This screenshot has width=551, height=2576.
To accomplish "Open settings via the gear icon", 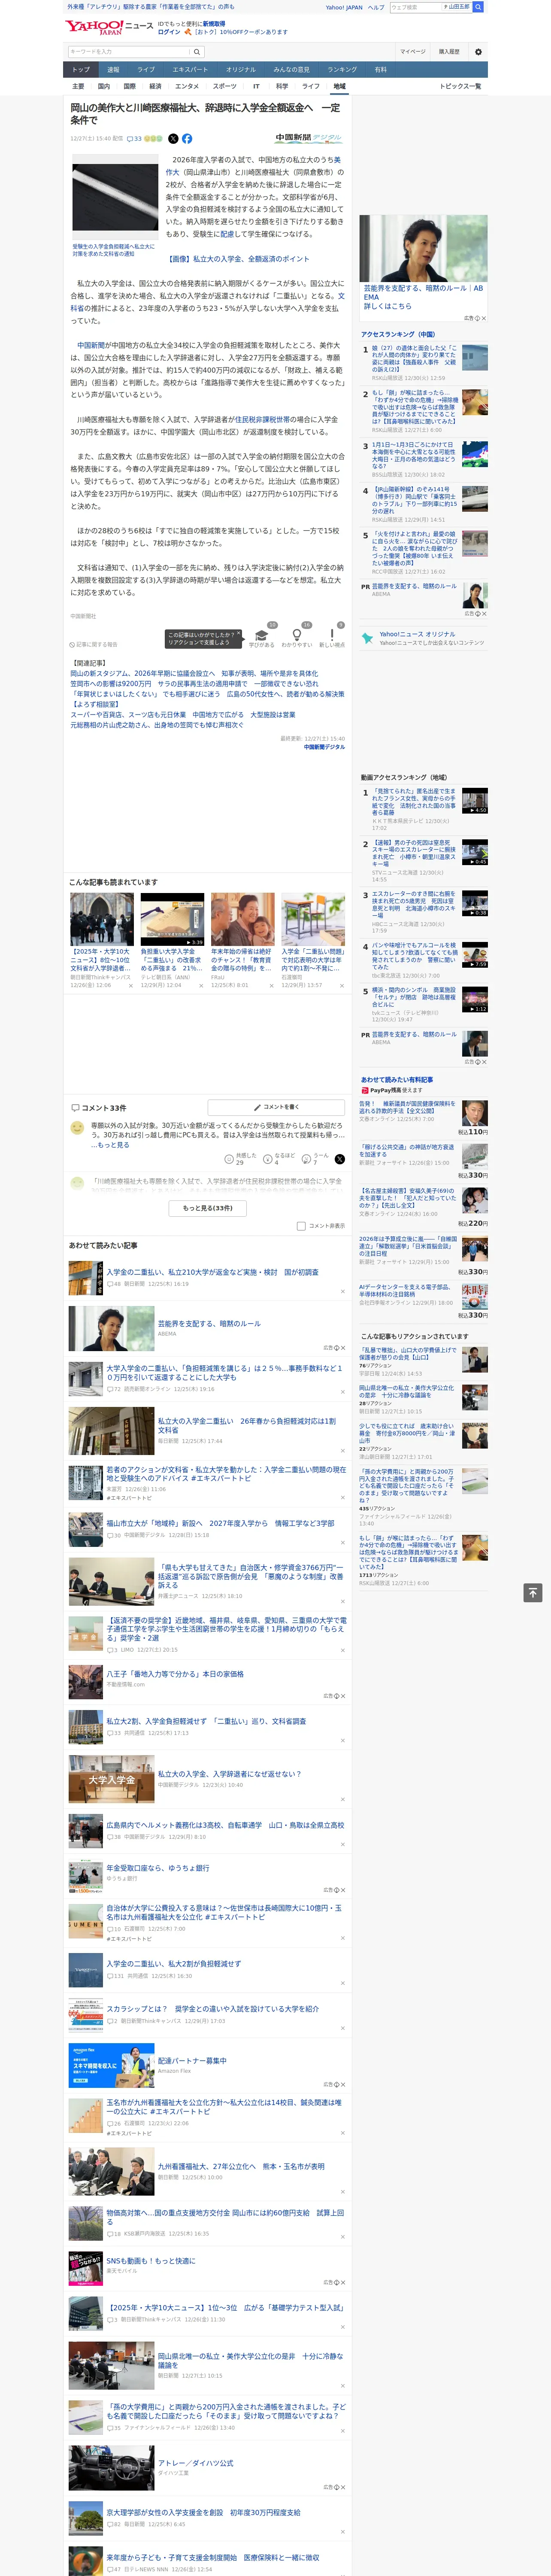I will (478, 52).
